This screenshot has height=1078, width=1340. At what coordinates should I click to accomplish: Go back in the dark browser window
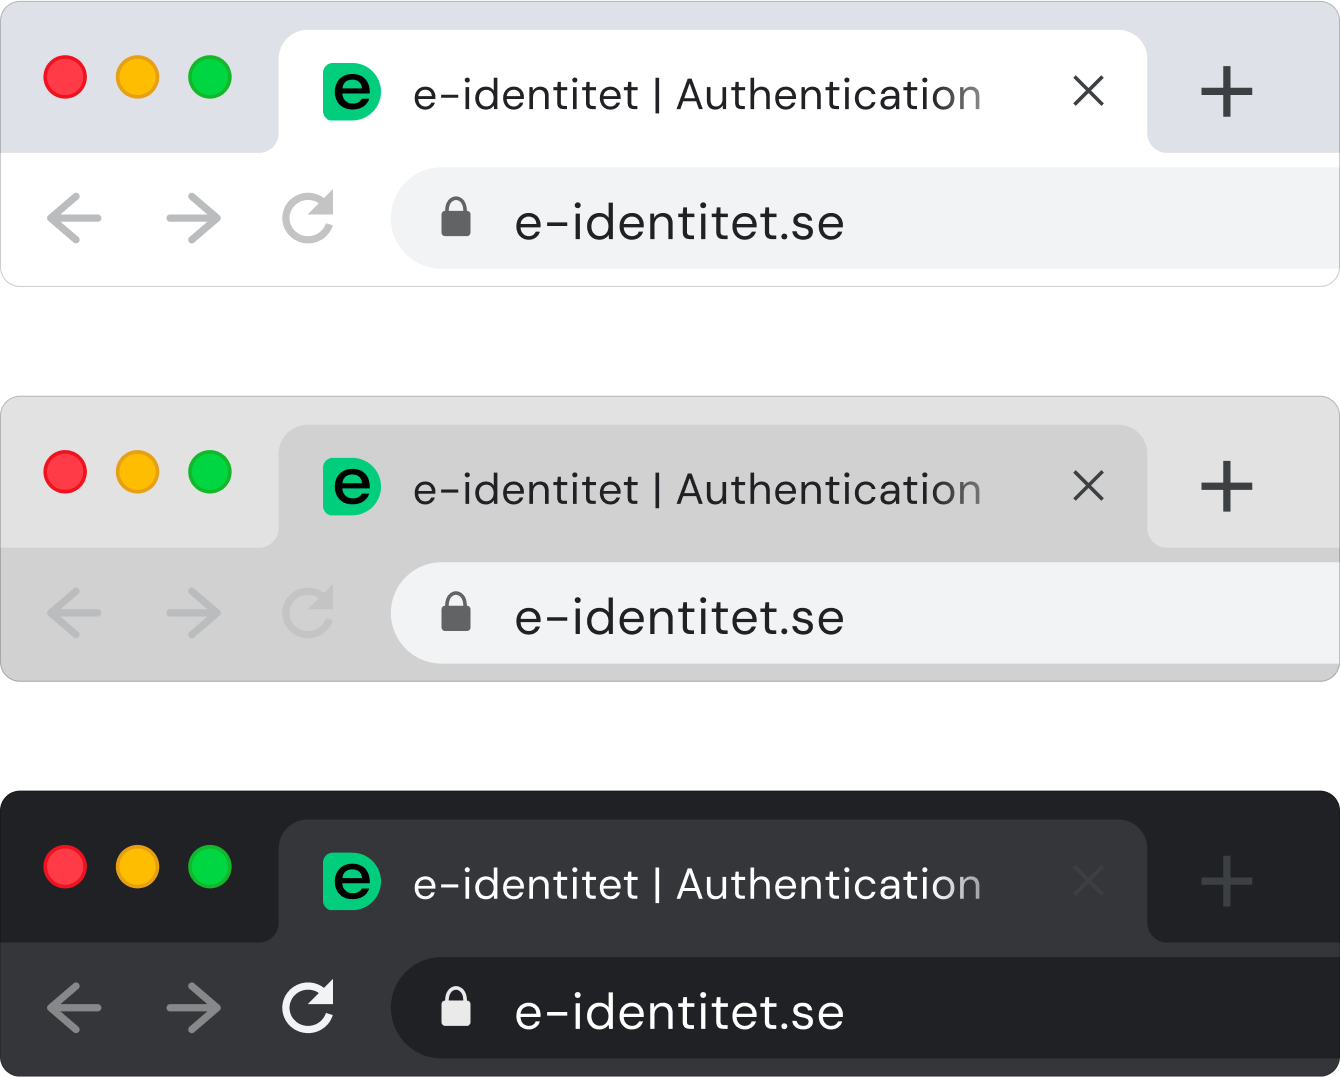(x=75, y=1007)
